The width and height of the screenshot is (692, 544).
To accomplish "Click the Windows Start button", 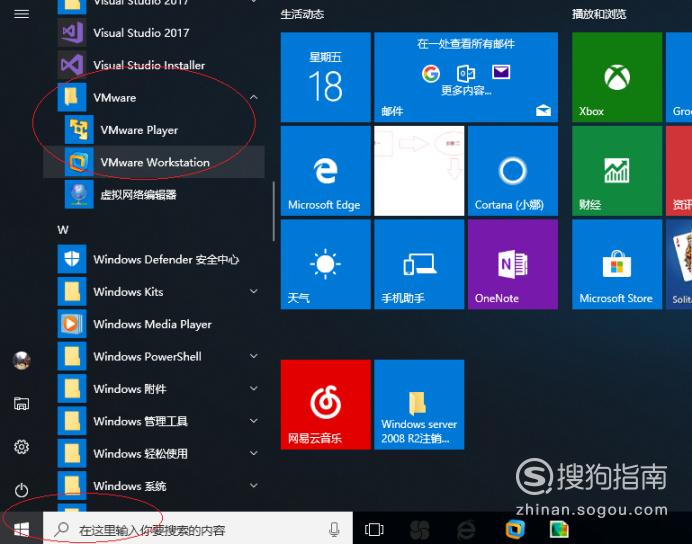I will [x=21, y=529].
